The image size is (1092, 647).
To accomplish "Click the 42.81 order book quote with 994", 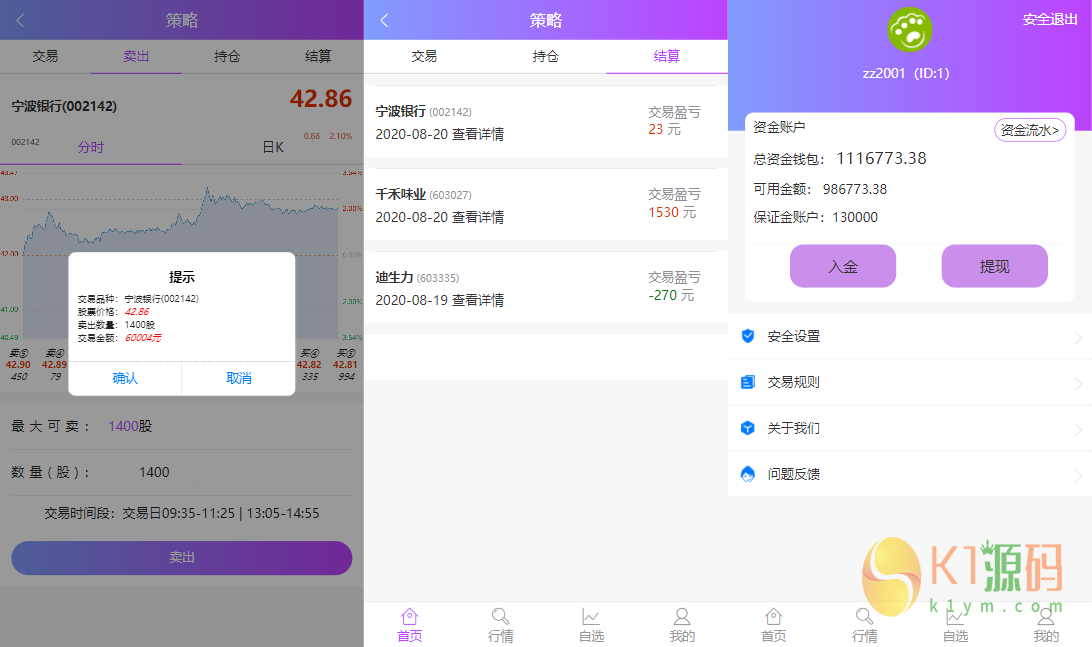I will [345, 364].
